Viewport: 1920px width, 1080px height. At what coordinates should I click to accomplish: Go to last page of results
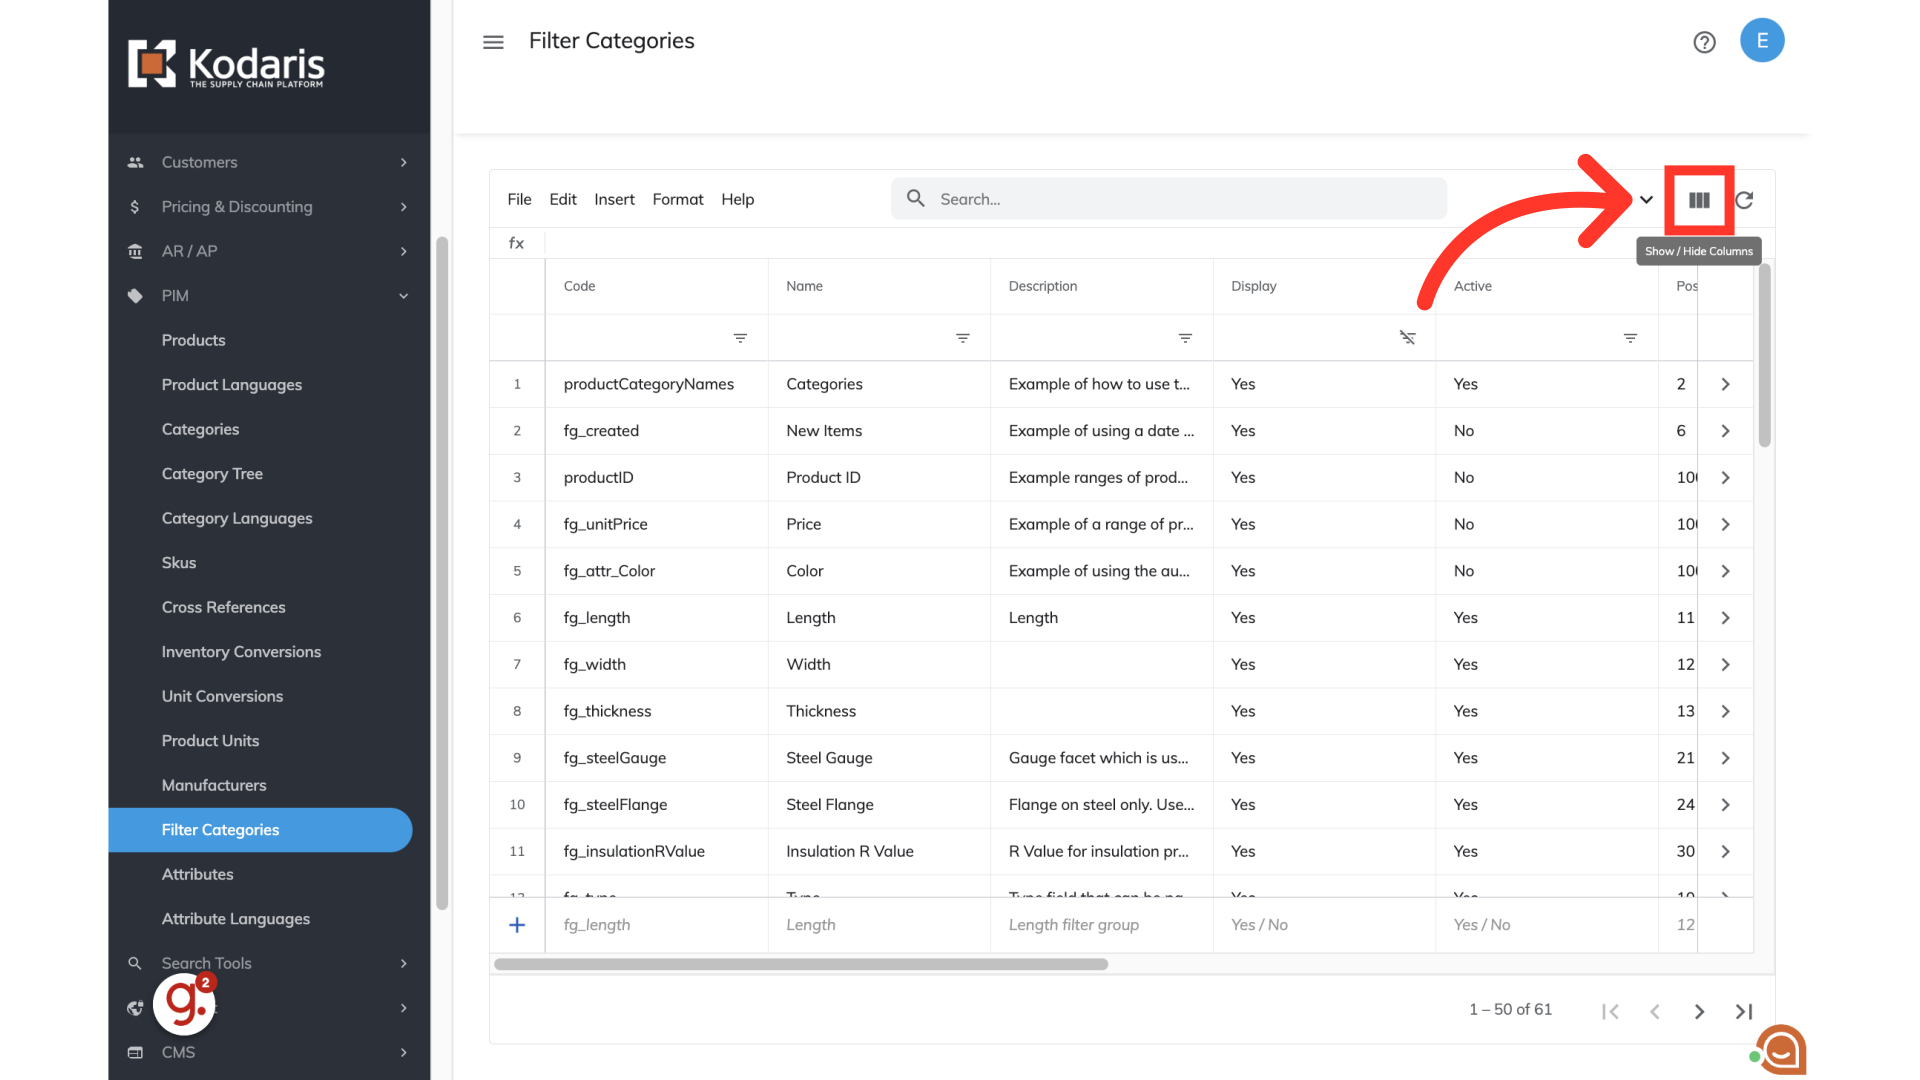coord(1744,1011)
